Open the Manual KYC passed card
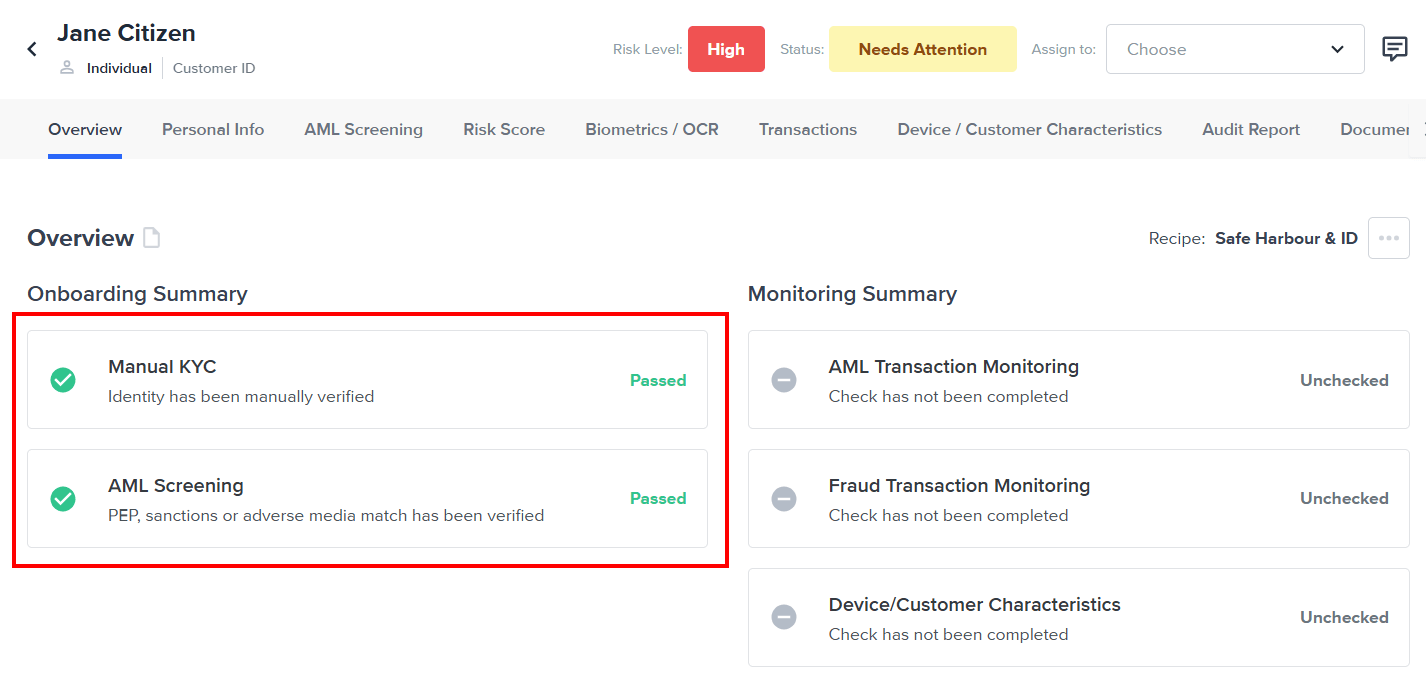The height and width of the screenshot is (690, 1426). pos(367,380)
